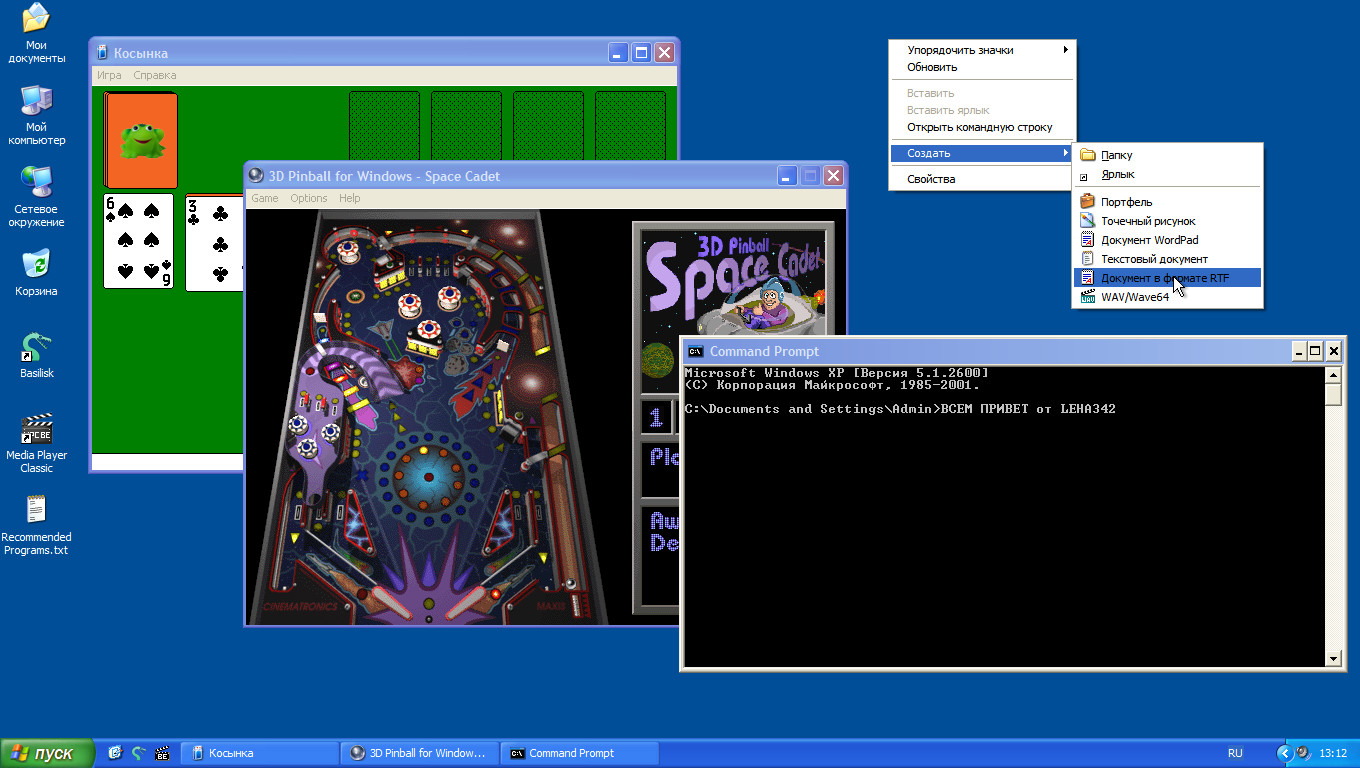1360x768 pixels.
Task: Click the first empty foundation slot in Косынка
Action: point(384,126)
